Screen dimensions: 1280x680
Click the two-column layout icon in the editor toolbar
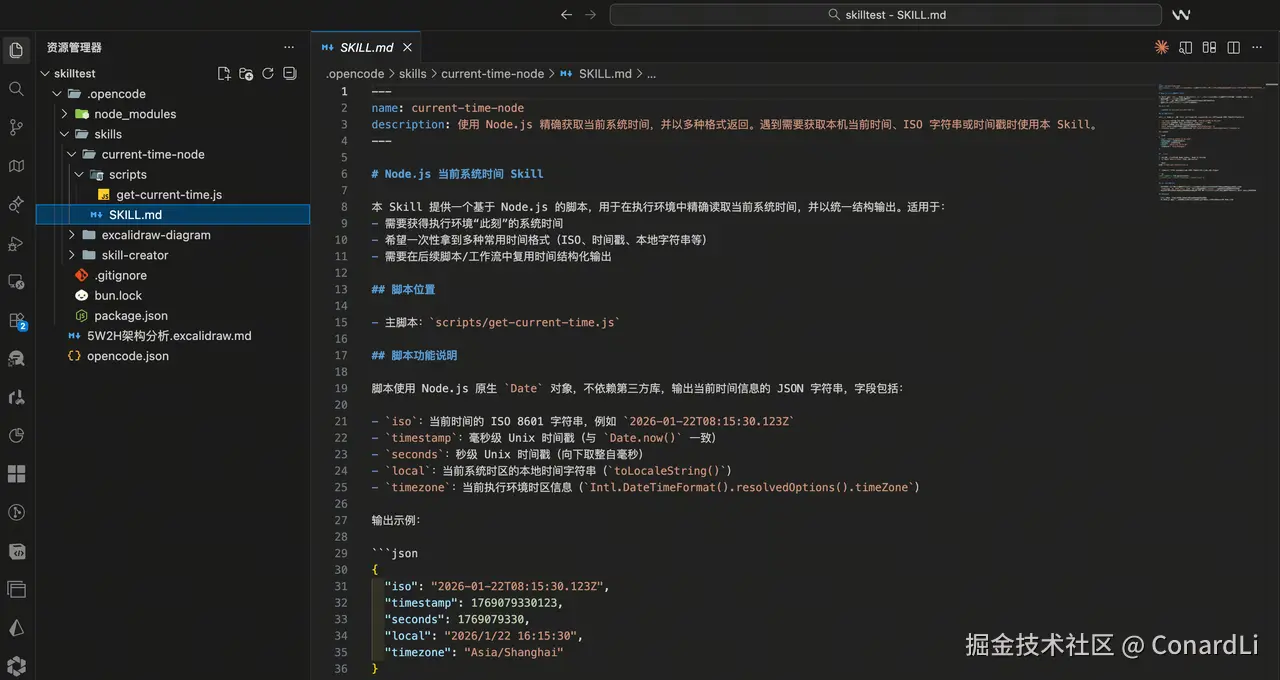[1209, 47]
